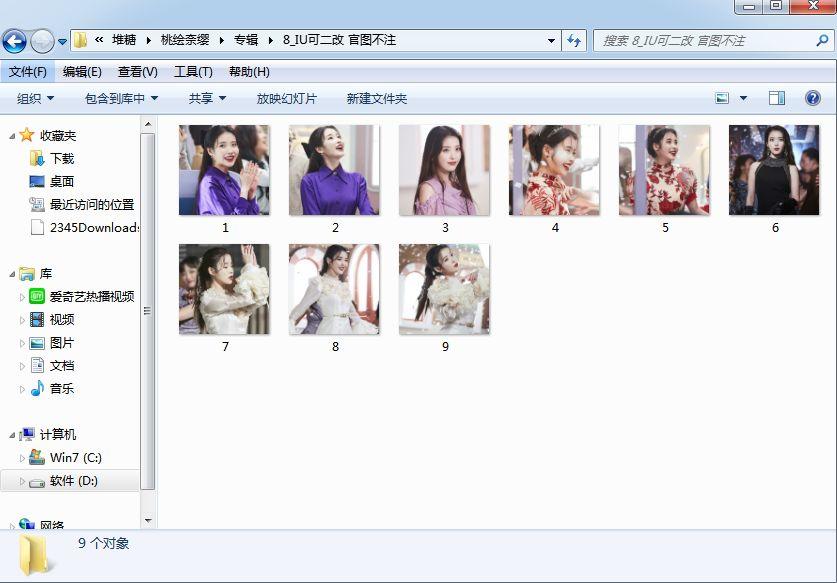The image size is (837, 583).
Task: Open 最近访问的位置
Action: [92, 204]
